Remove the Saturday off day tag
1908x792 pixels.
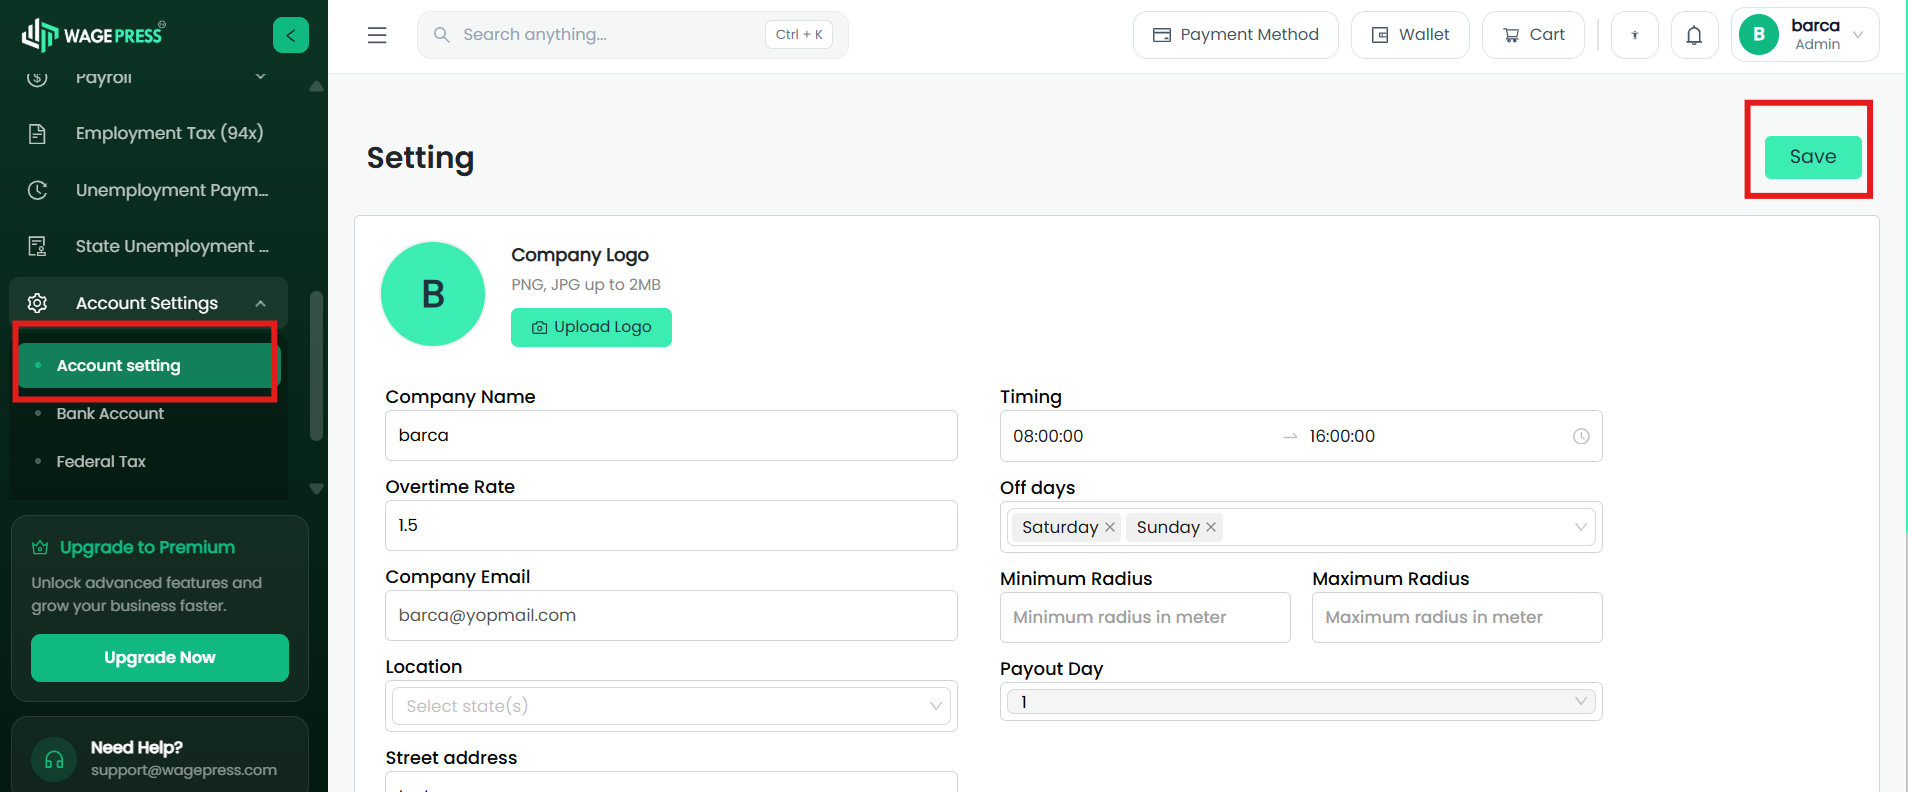coord(1109,527)
